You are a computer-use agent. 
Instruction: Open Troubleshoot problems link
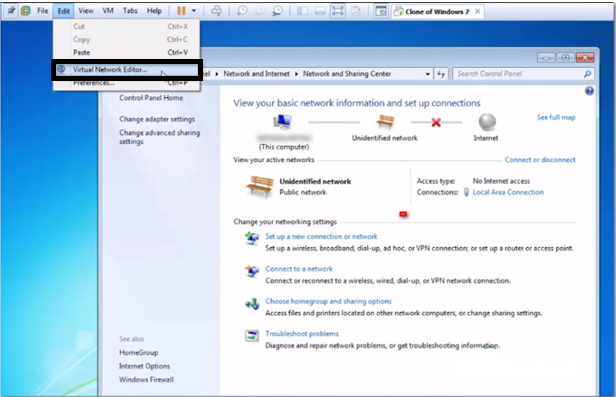pos(302,334)
